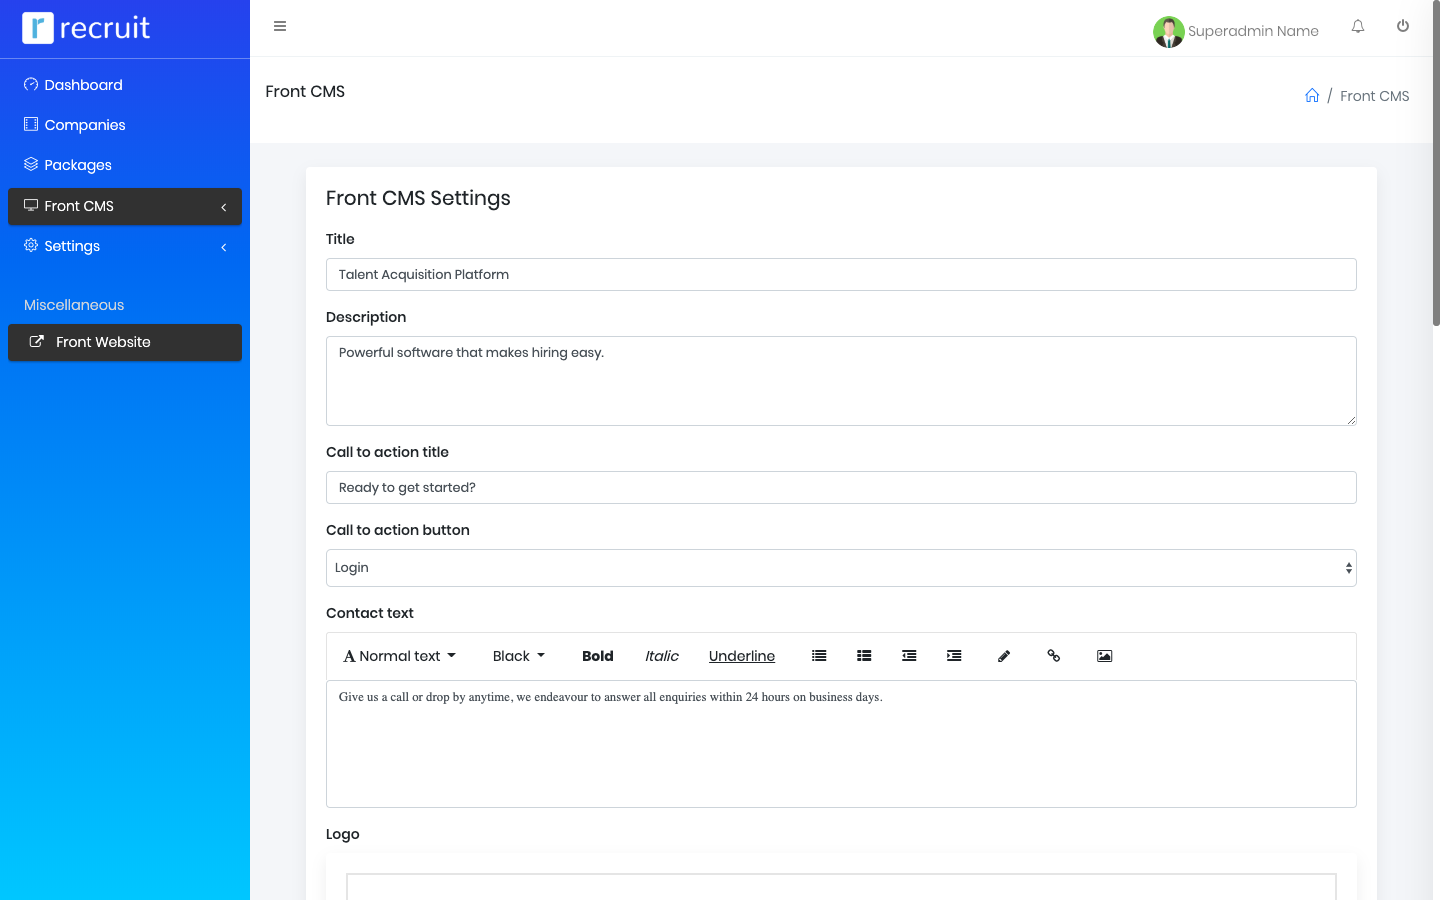Screen dimensions: 1440x900
Task: Toggle Bold formatting in the editor
Action: coord(597,656)
